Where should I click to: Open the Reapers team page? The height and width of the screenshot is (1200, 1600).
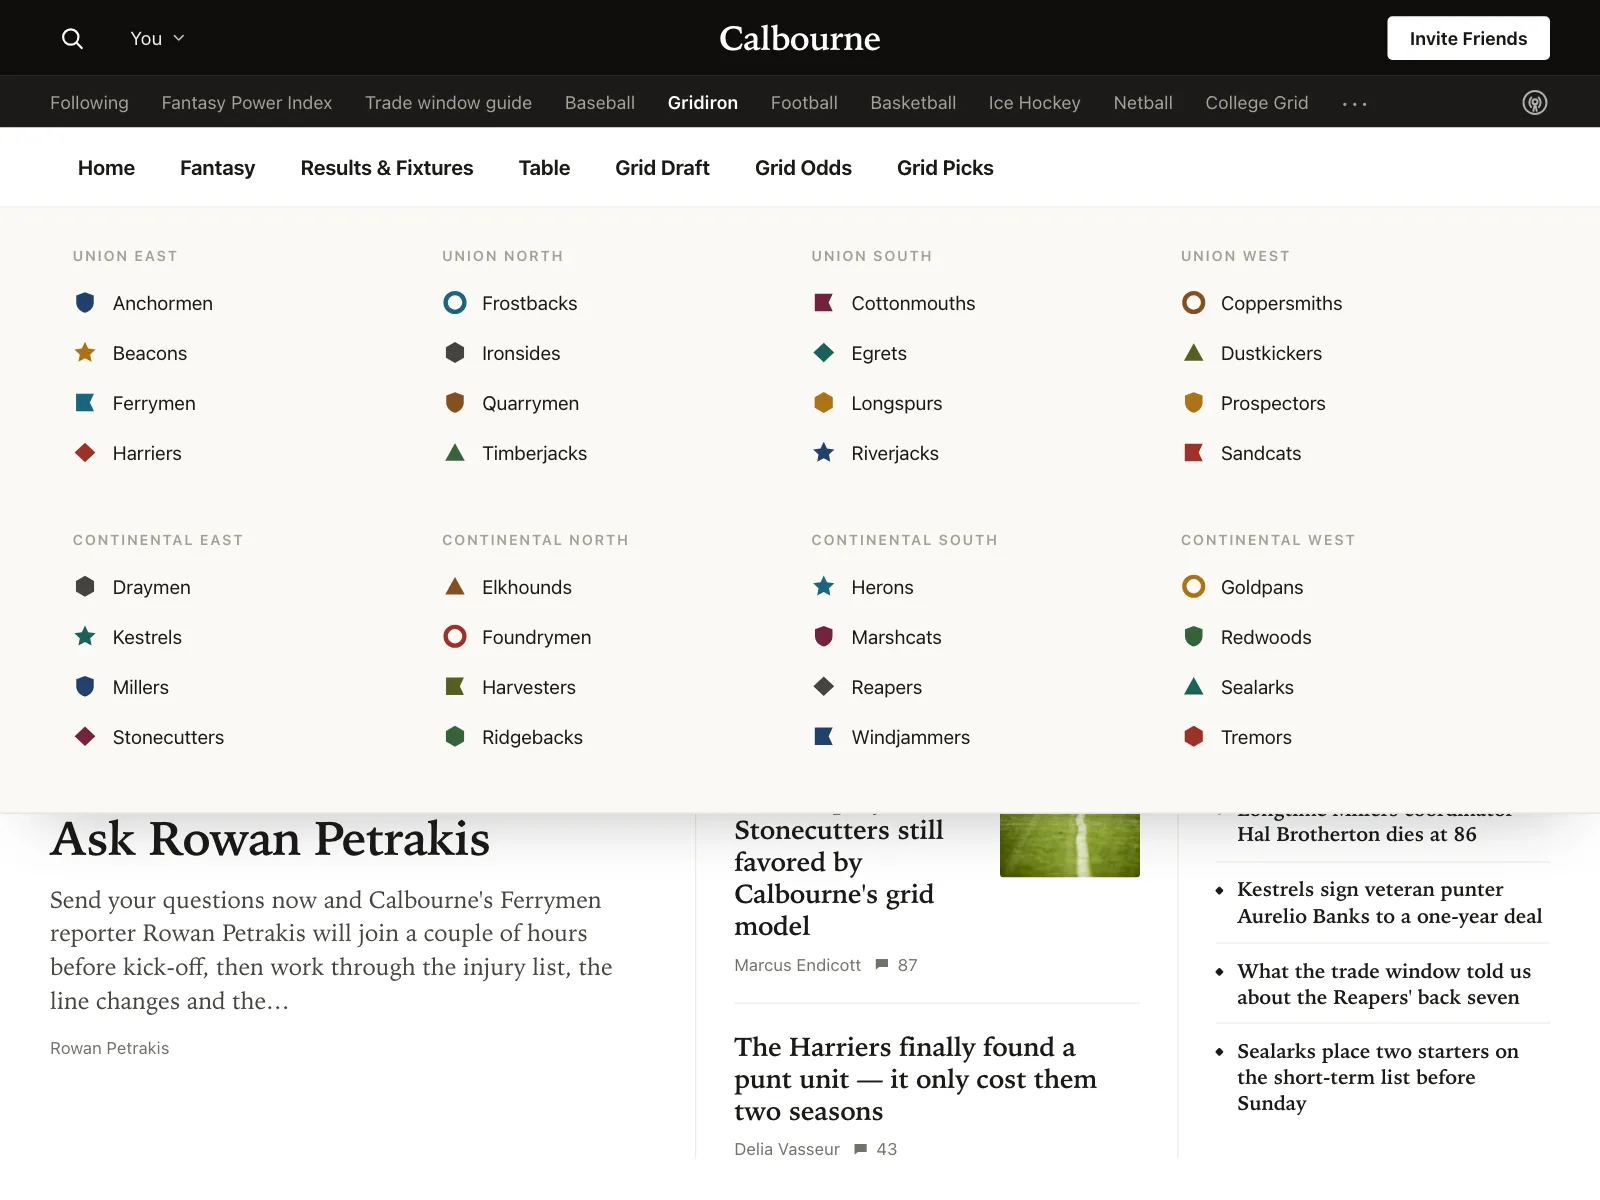886,687
